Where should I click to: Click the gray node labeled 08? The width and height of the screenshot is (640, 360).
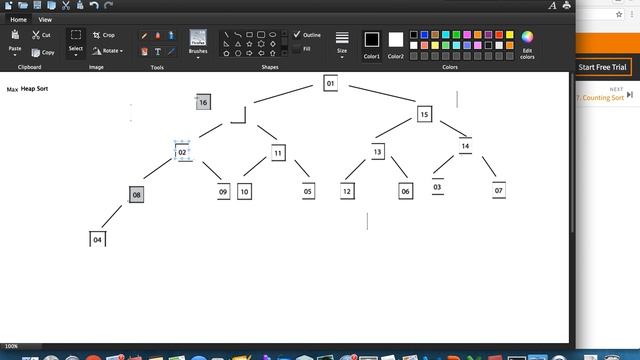[x=136, y=195]
